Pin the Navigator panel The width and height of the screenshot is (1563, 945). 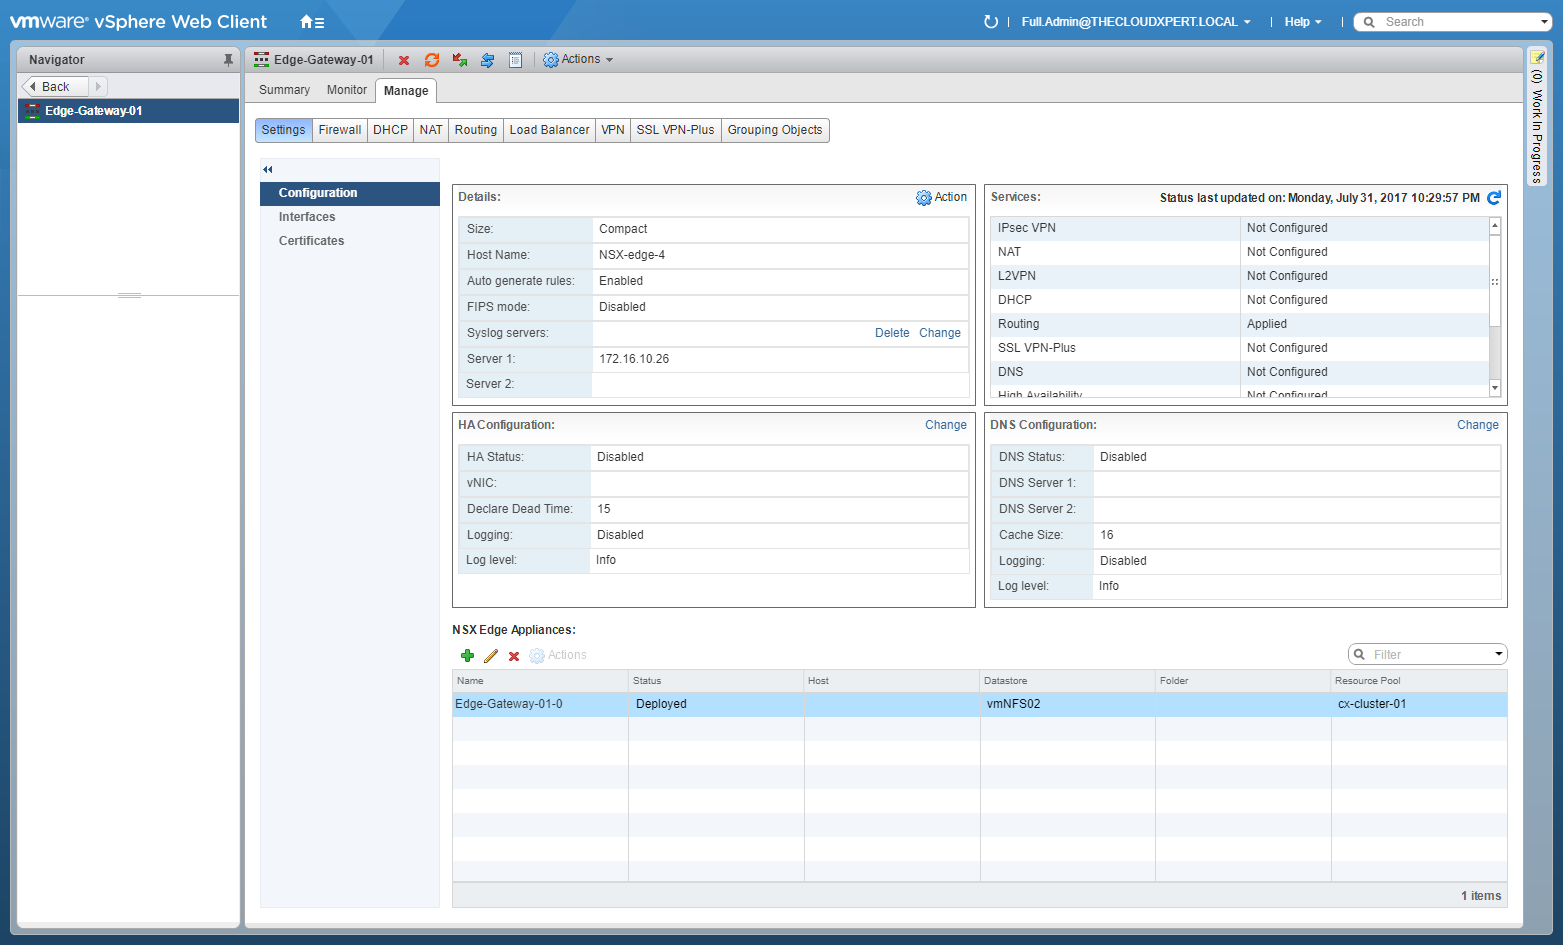[228, 60]
